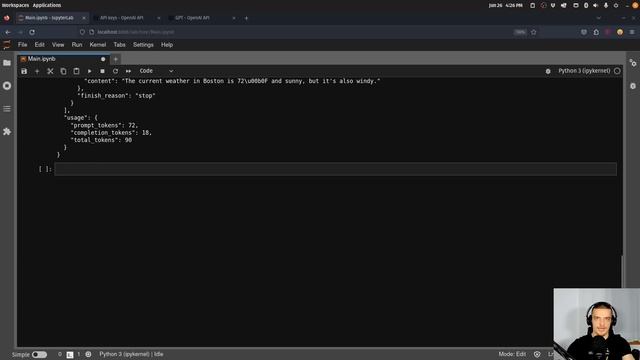Open the Help menu
This screenshot has height=360, width=640.
[x=167, y=45]
